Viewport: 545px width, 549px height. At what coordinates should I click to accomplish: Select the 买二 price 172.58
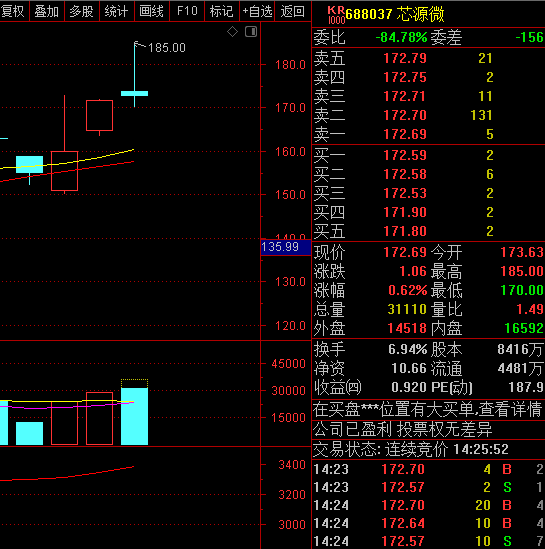click(x=405, y=174)
